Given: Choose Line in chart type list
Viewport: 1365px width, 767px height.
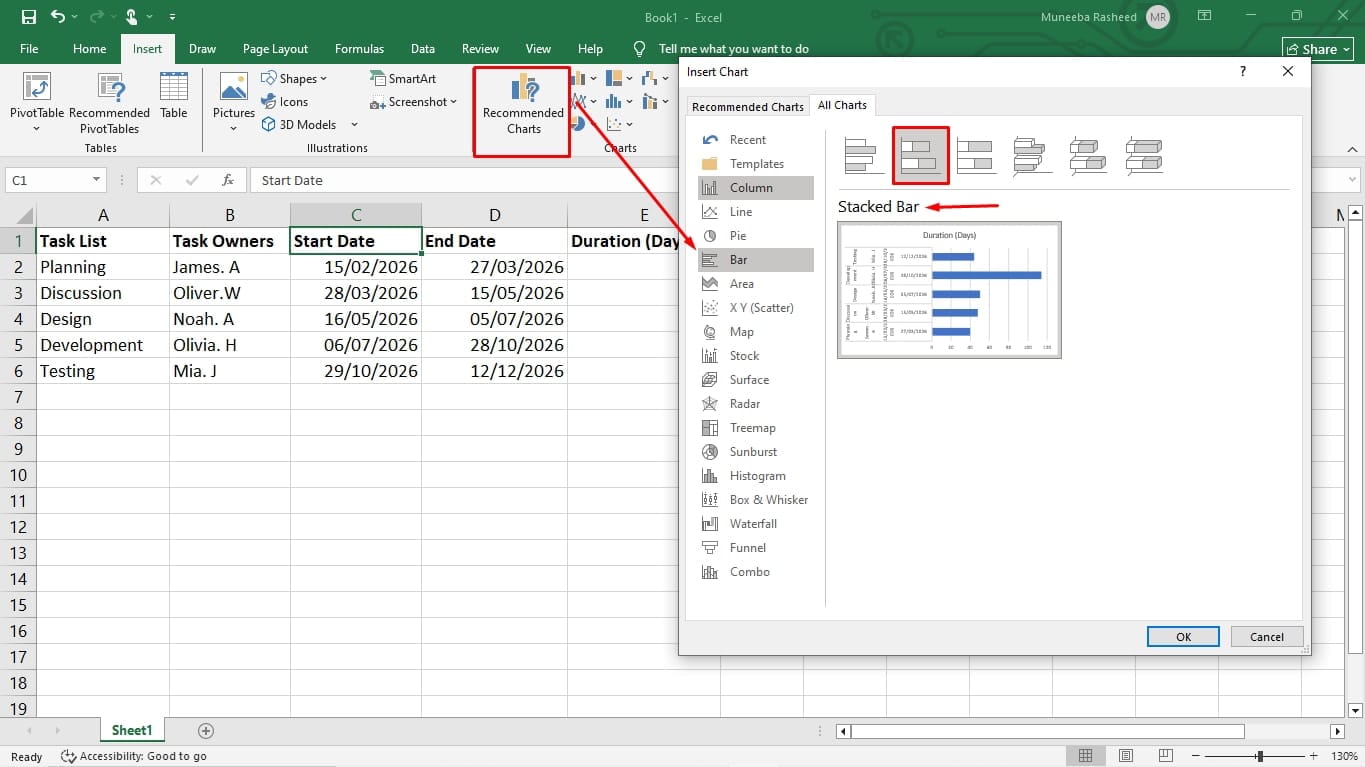Looking at the screenshot, I should (755, 212).
